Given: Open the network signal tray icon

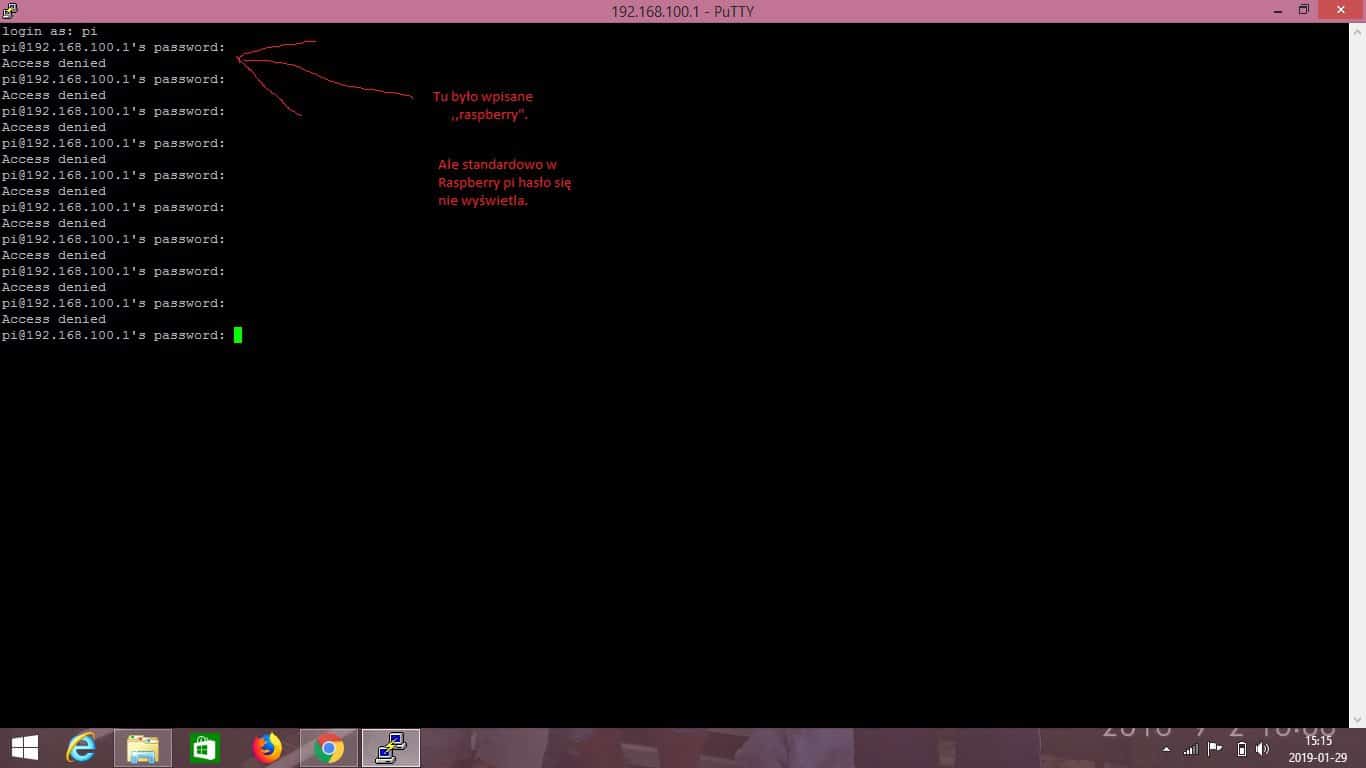Looking at the screenshot, I should [1190, 749].
